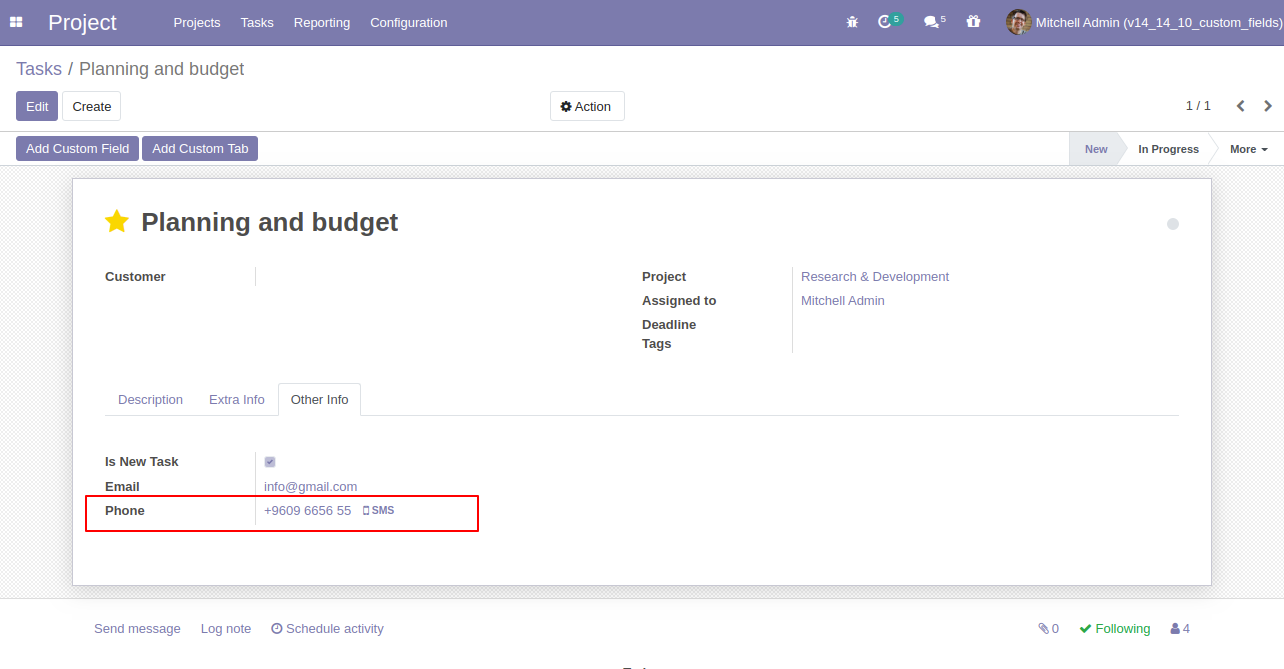Toggle the Is New Task checkbox
Viewport: 1284px width, 669px height.
[x=270, y=462]
